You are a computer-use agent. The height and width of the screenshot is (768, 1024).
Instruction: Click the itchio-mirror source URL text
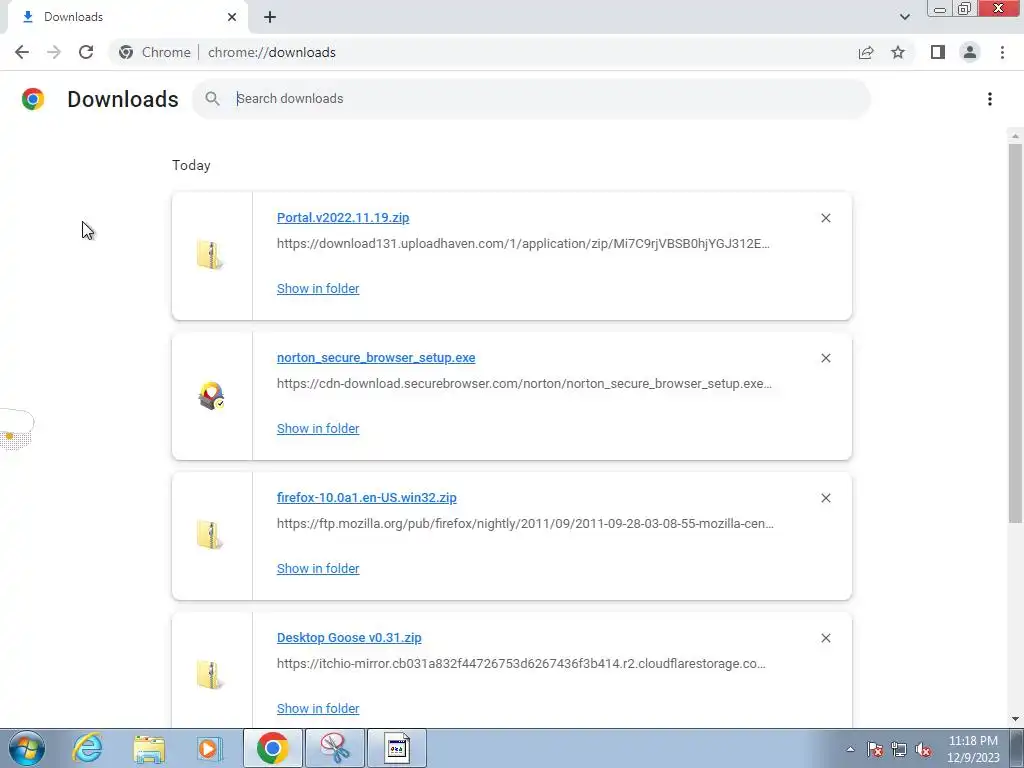[521, 664]
